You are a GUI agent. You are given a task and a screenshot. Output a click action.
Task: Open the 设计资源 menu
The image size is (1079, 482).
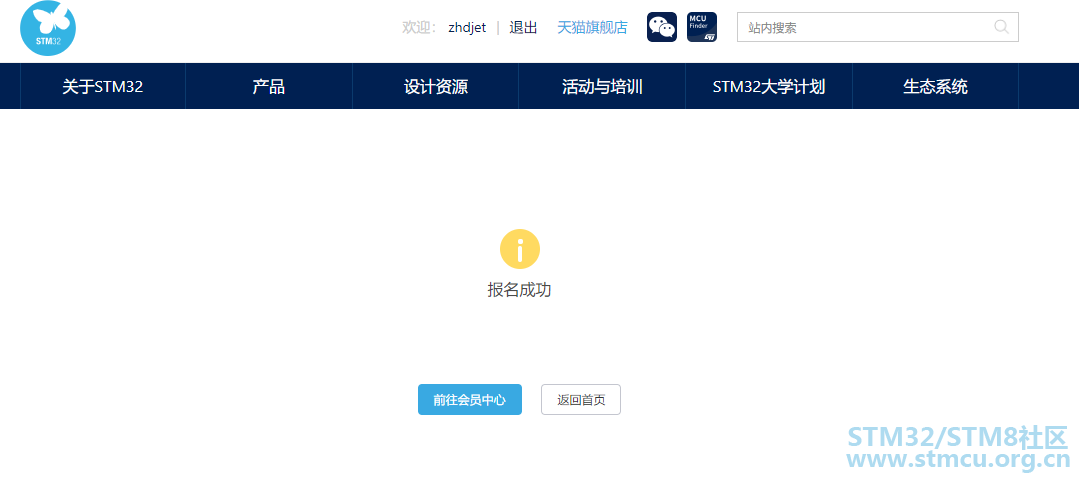tap(436, 86)
